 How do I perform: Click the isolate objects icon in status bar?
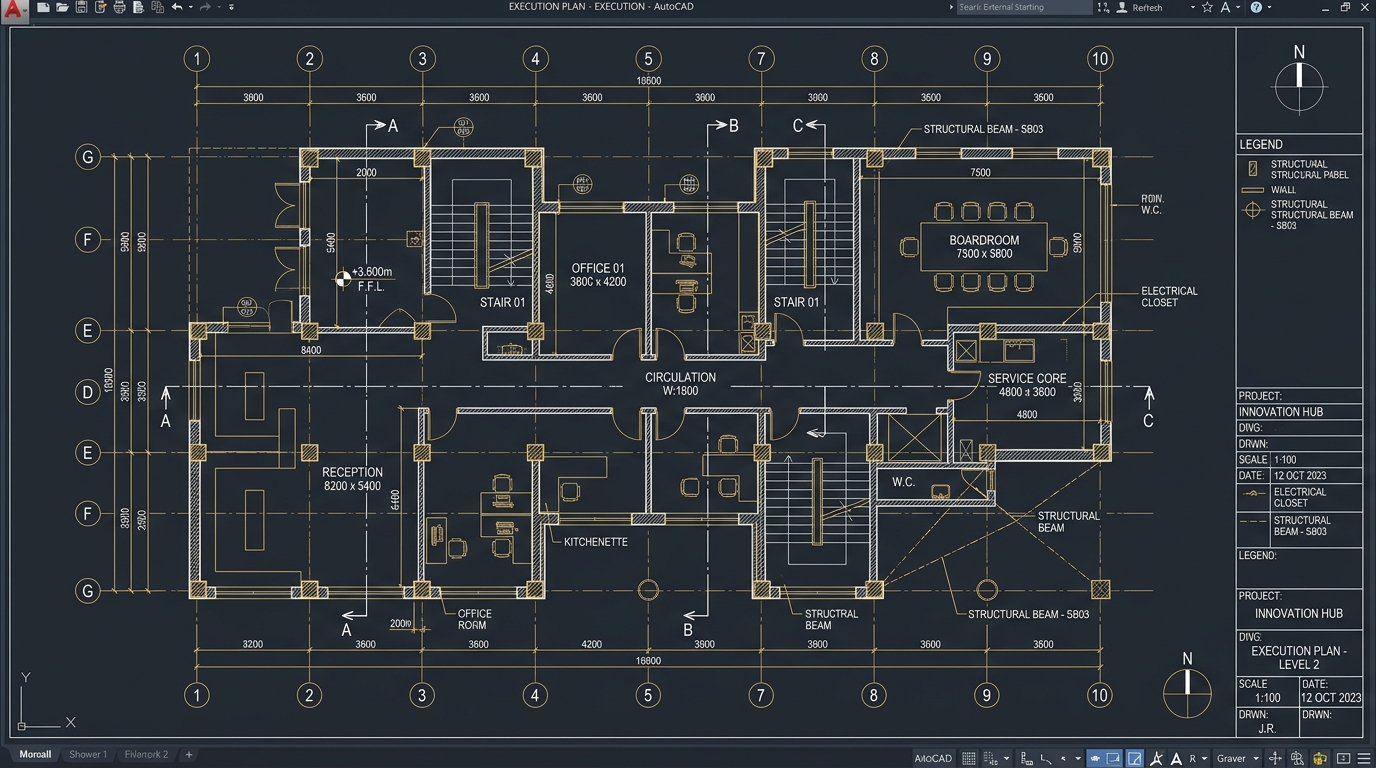pos(1297,758)
